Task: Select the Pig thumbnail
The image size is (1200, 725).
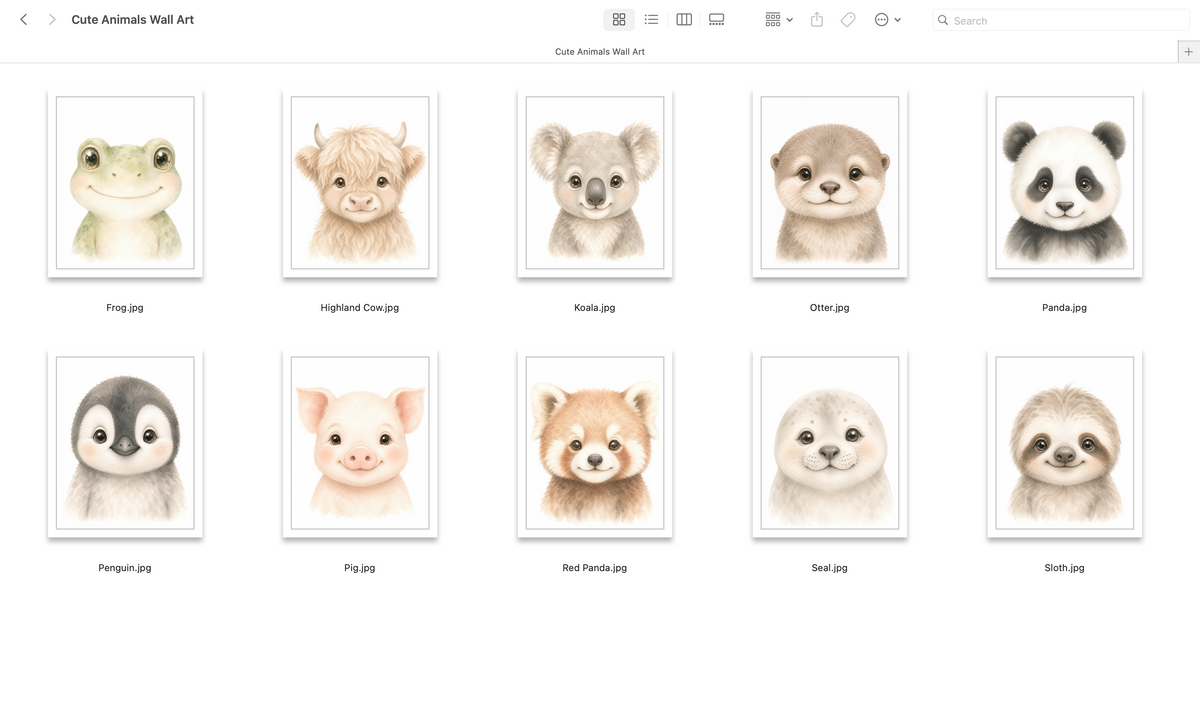Action: 360,443
